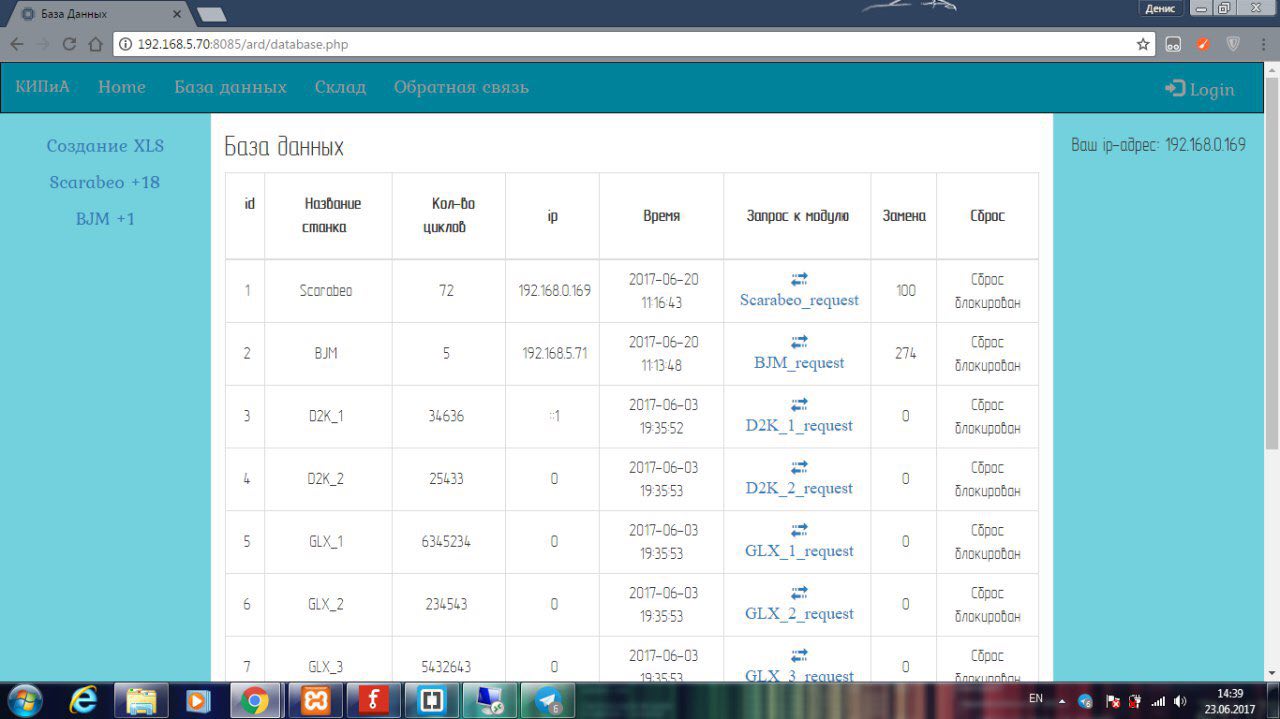Open a new browser tab
1280x719 pixels.
click(211, 14)
